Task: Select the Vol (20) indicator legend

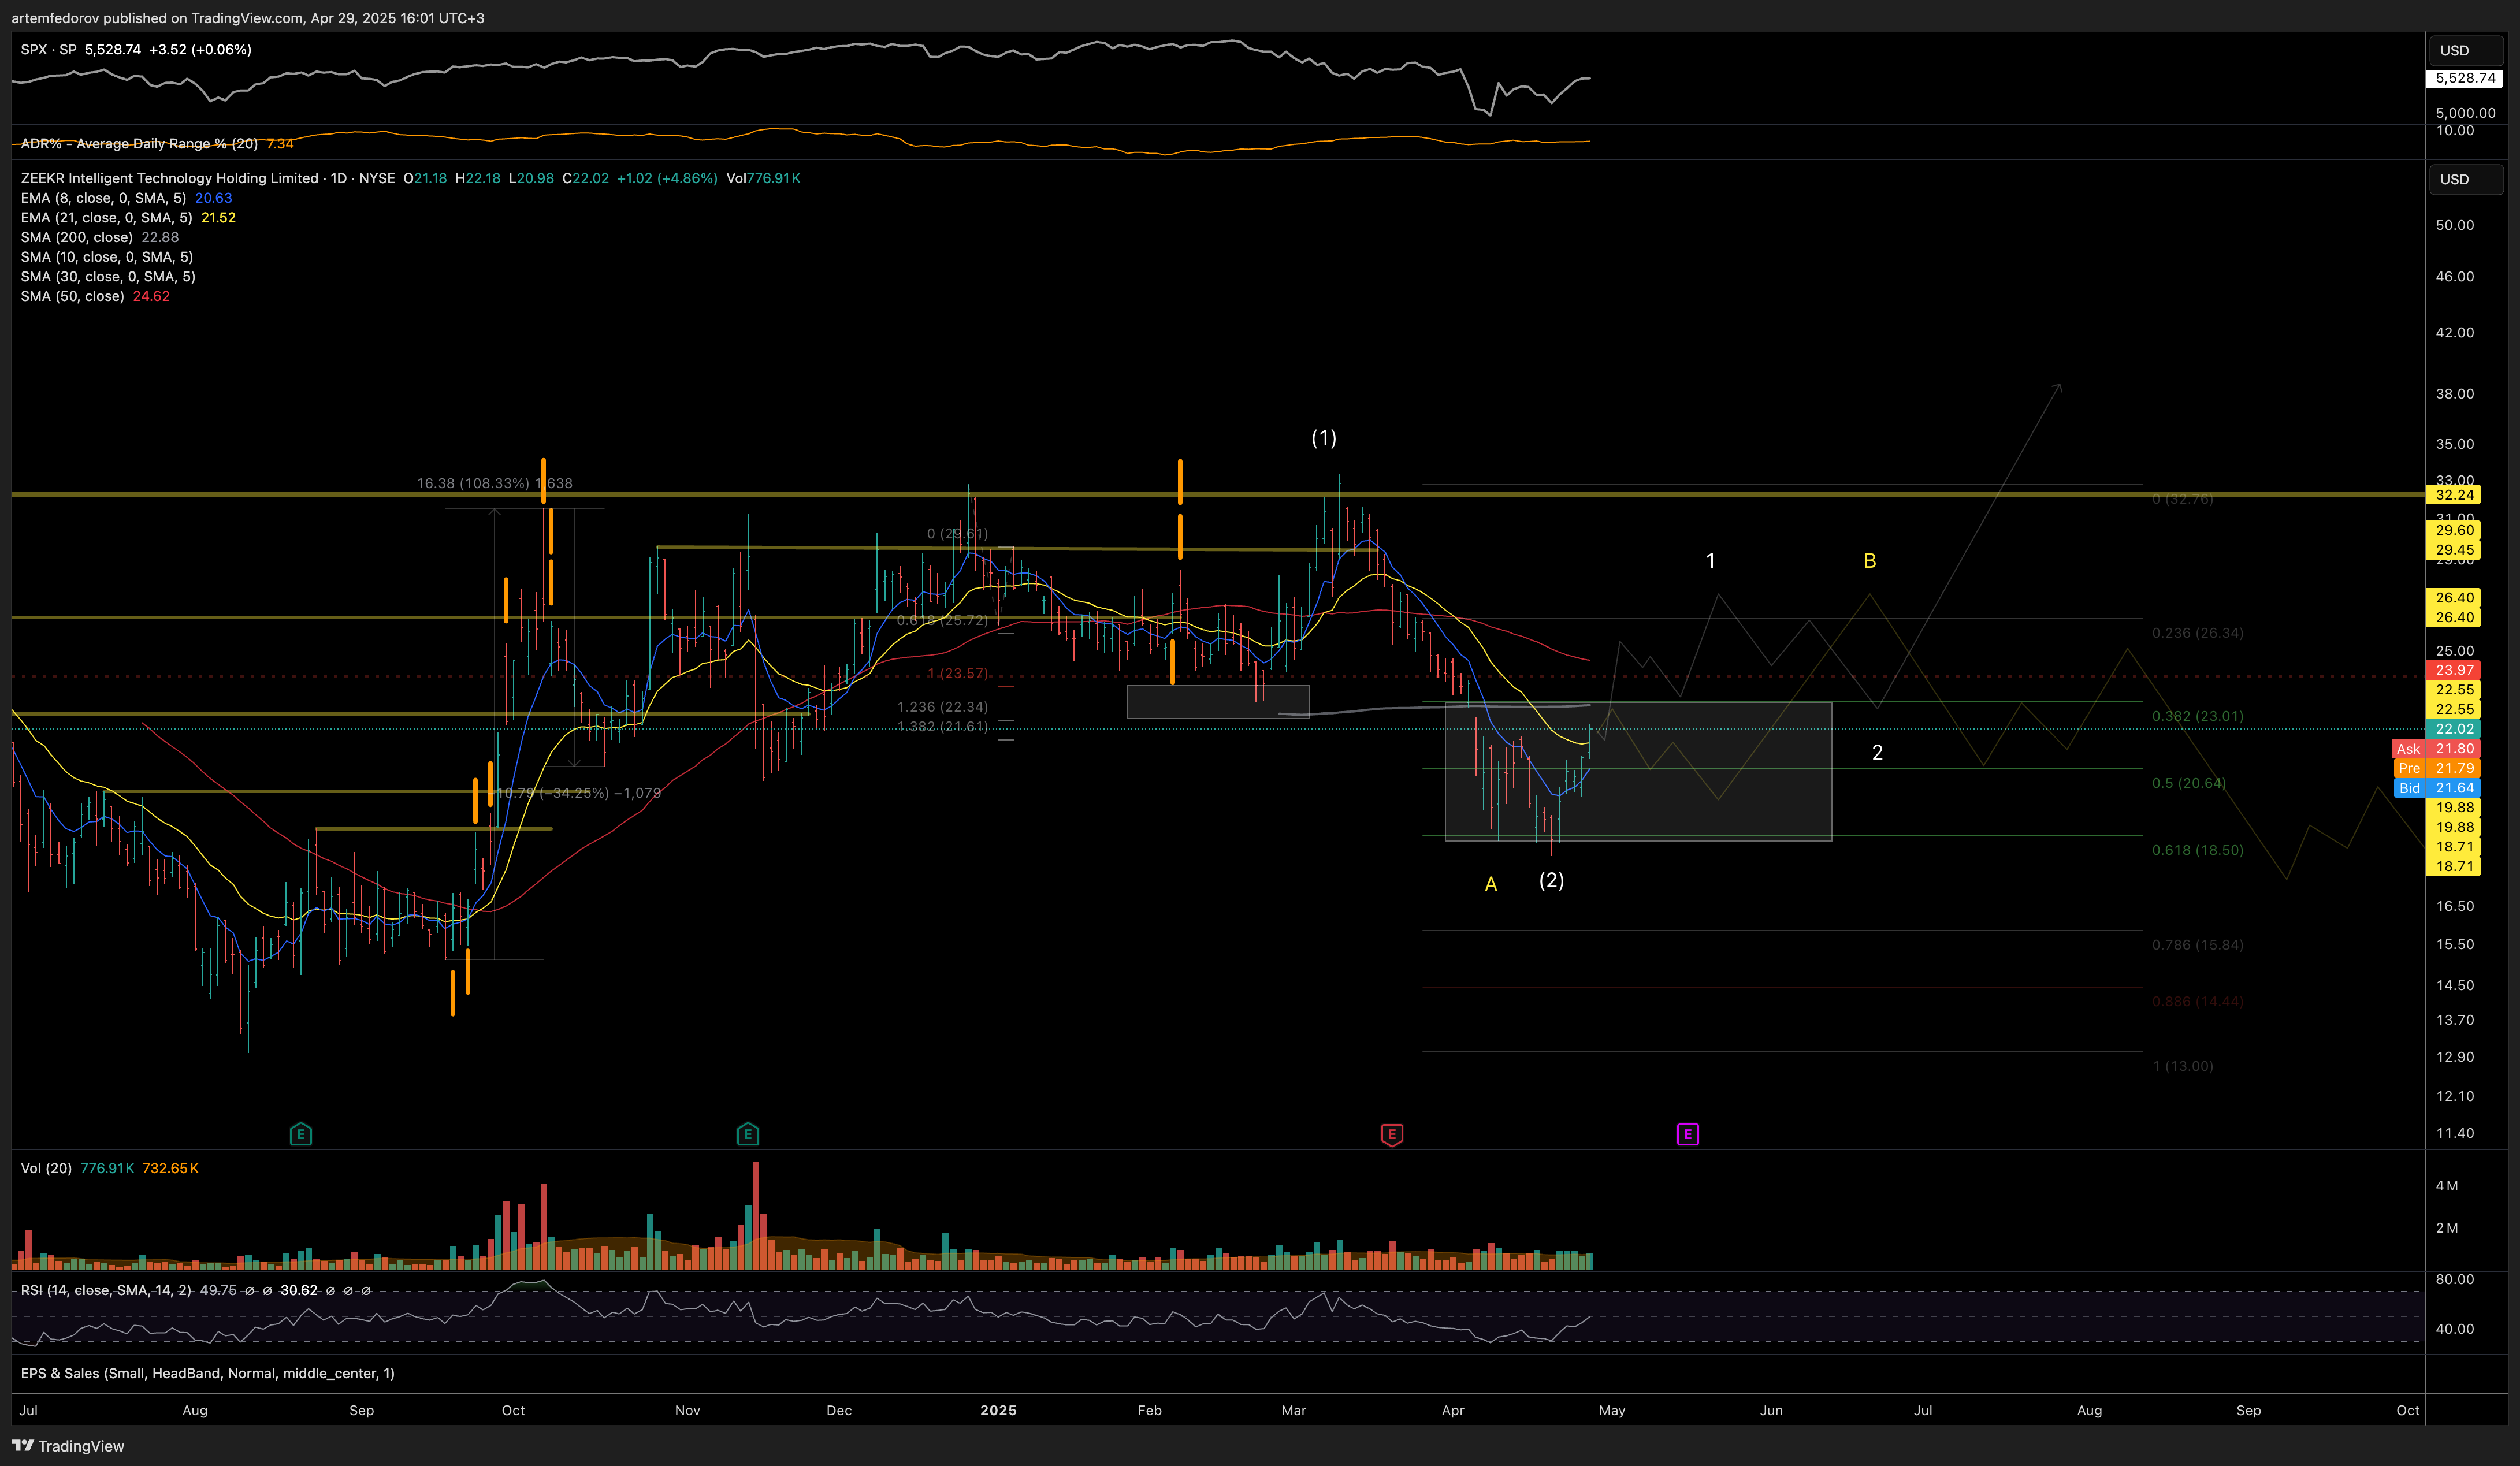Action: coord(46,1168)
